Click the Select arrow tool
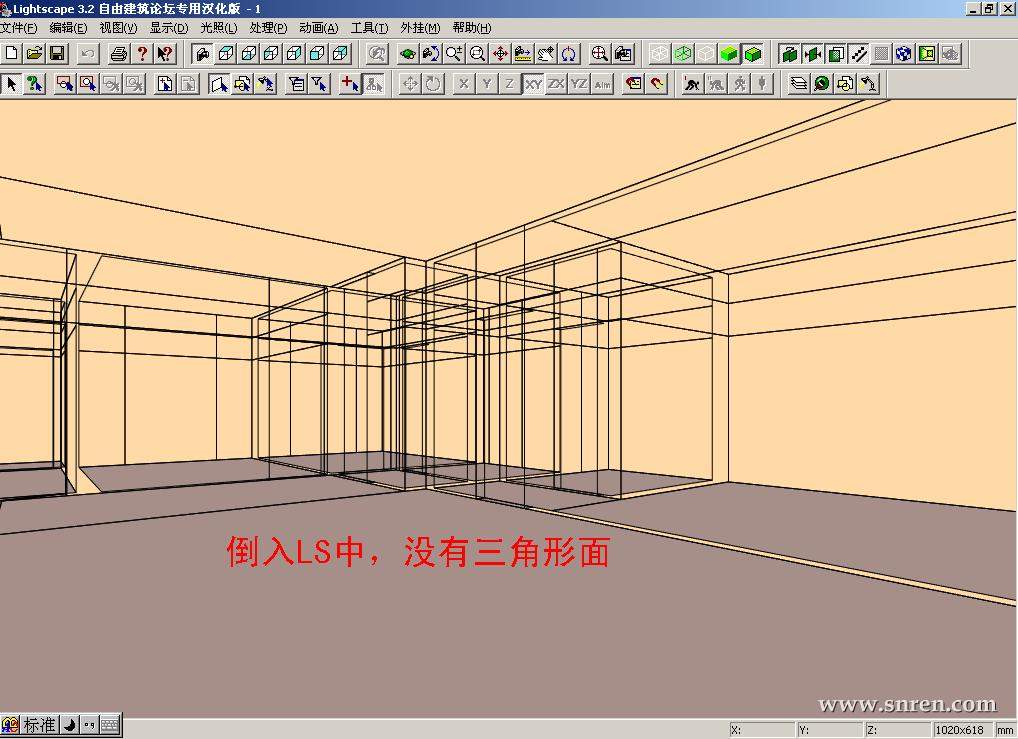1018x739 pixels. point(12,84)
